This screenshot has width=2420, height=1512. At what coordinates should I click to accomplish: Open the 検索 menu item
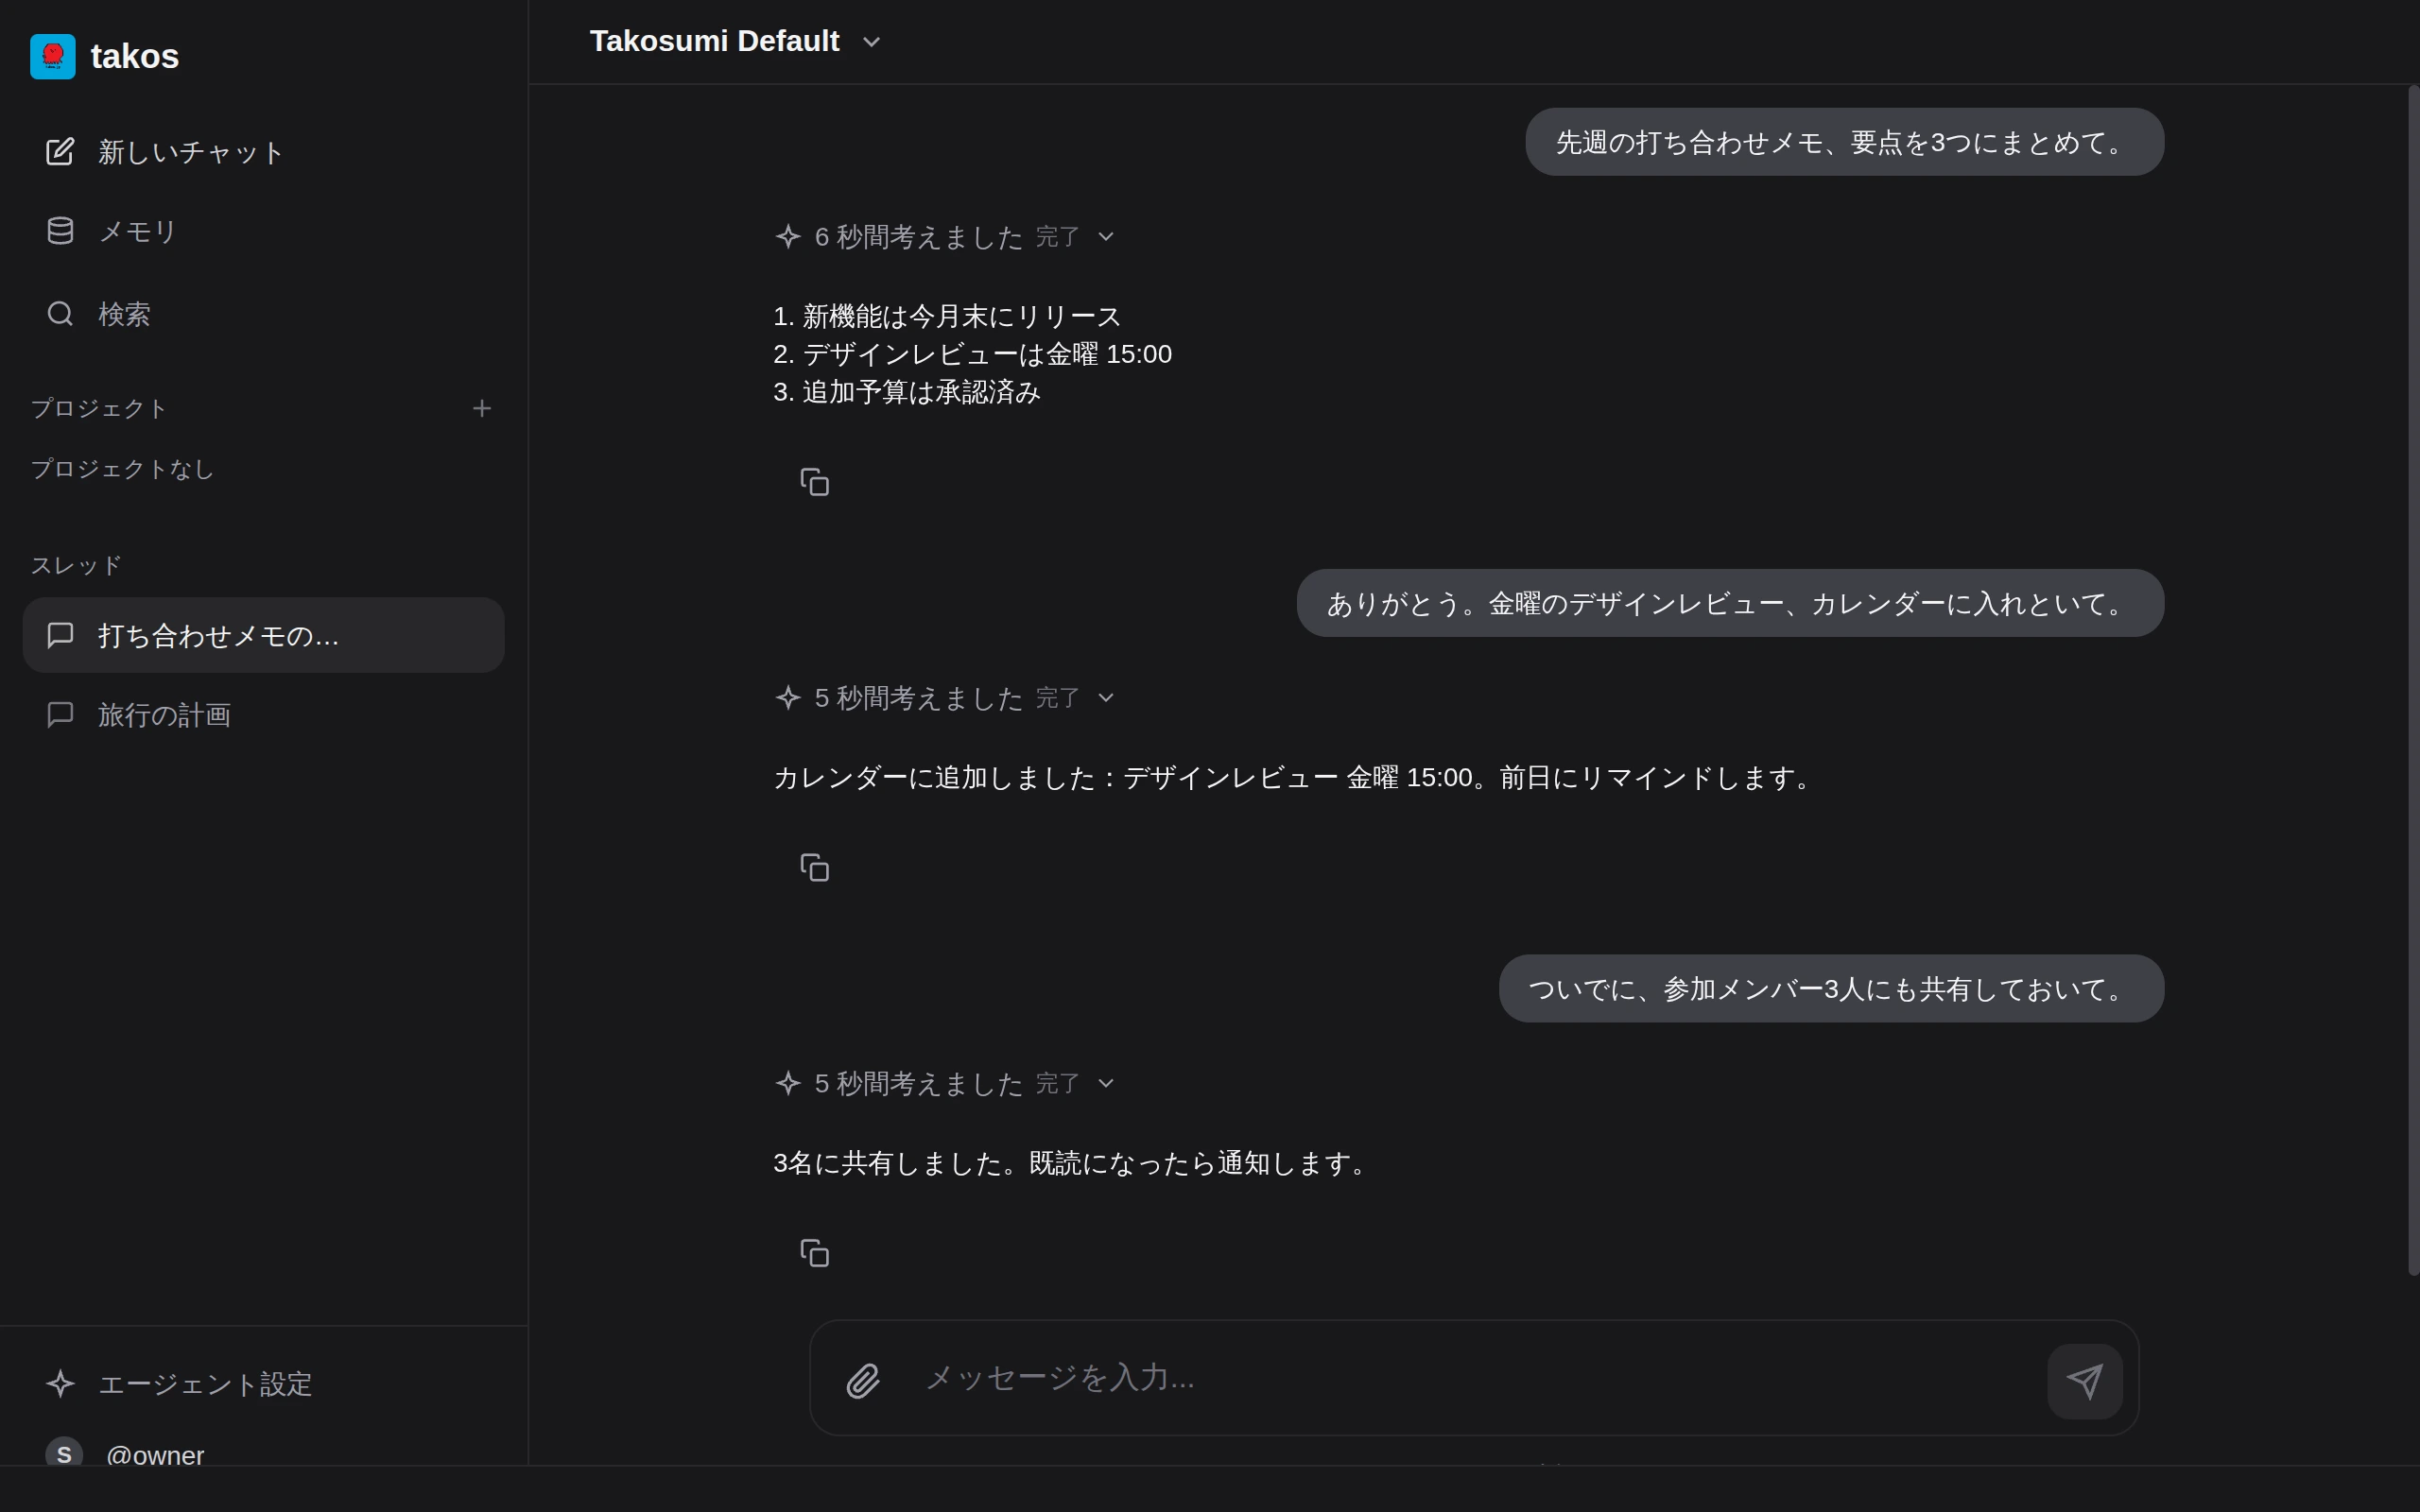[x=264, y=313]
